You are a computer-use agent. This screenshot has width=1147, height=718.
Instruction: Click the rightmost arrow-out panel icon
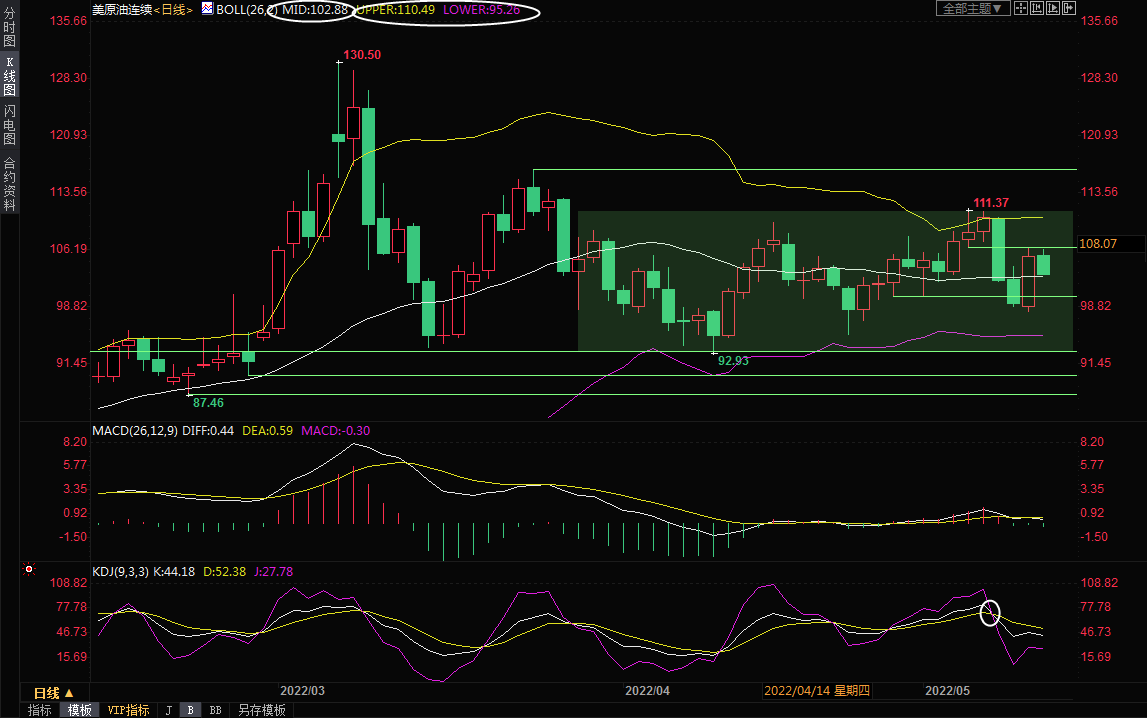(1069, 8)
